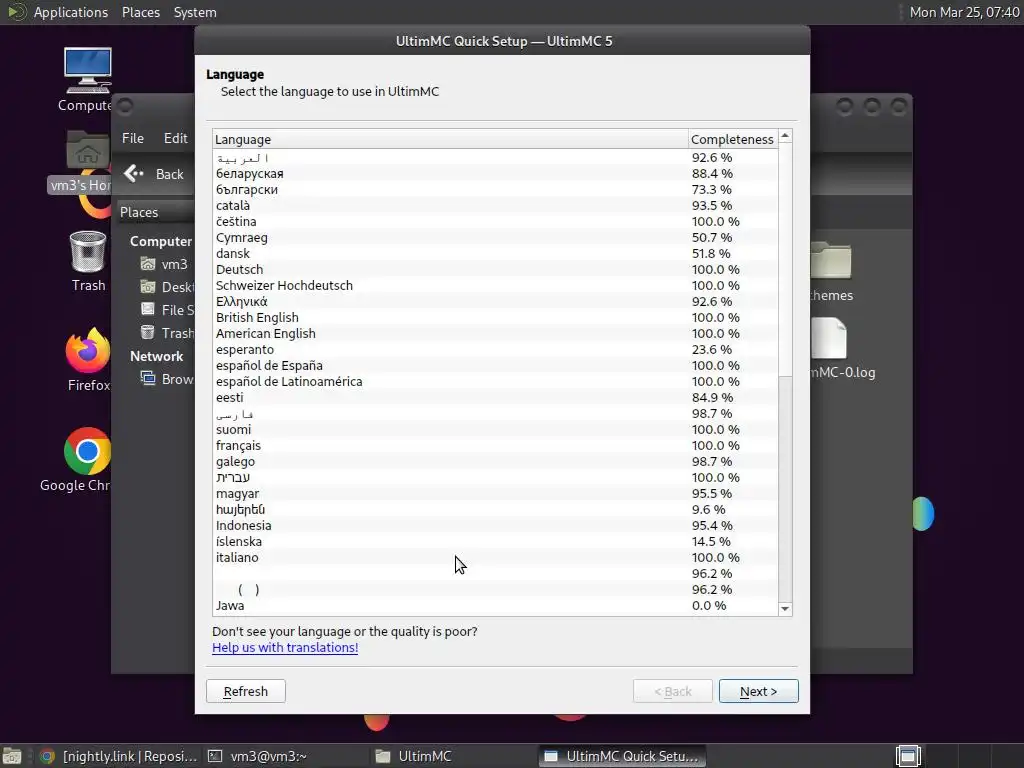This screenshot has height=768, width=1024.
Task: Open the Help us with translations link
Action: pos(285,647)
